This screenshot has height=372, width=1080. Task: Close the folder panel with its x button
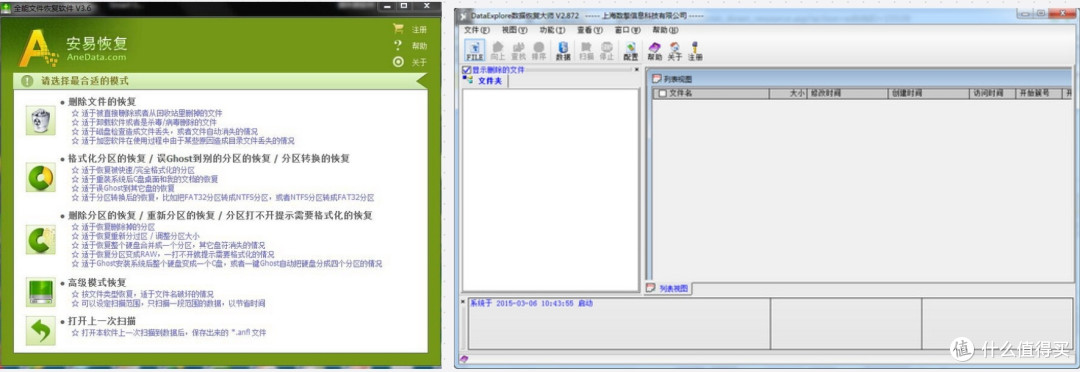pyautogui.click(x=636, y=70)
